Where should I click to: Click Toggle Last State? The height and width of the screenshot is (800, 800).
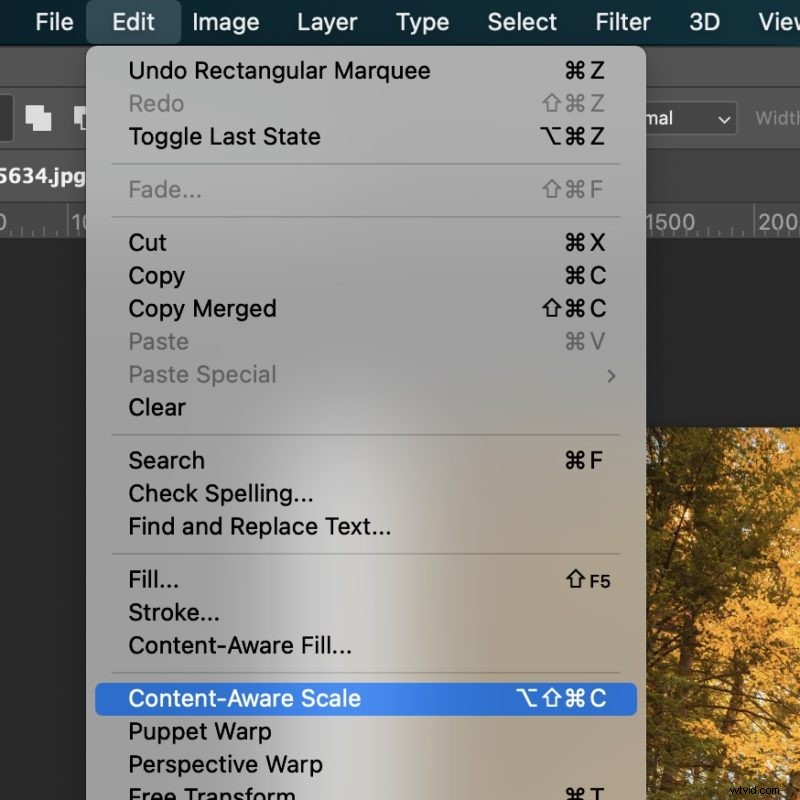pyautogui.click(x=223, y=137)
